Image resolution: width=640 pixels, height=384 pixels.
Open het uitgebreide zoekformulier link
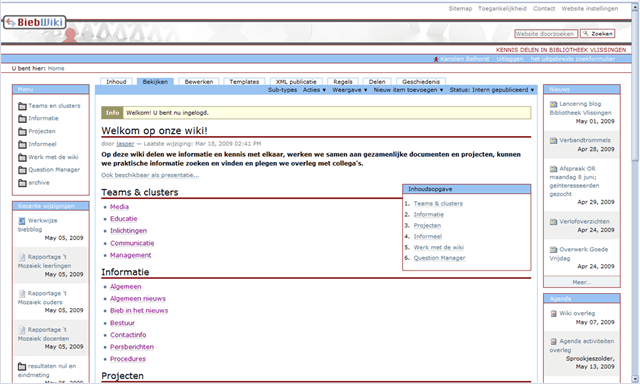tap(573, 59)
